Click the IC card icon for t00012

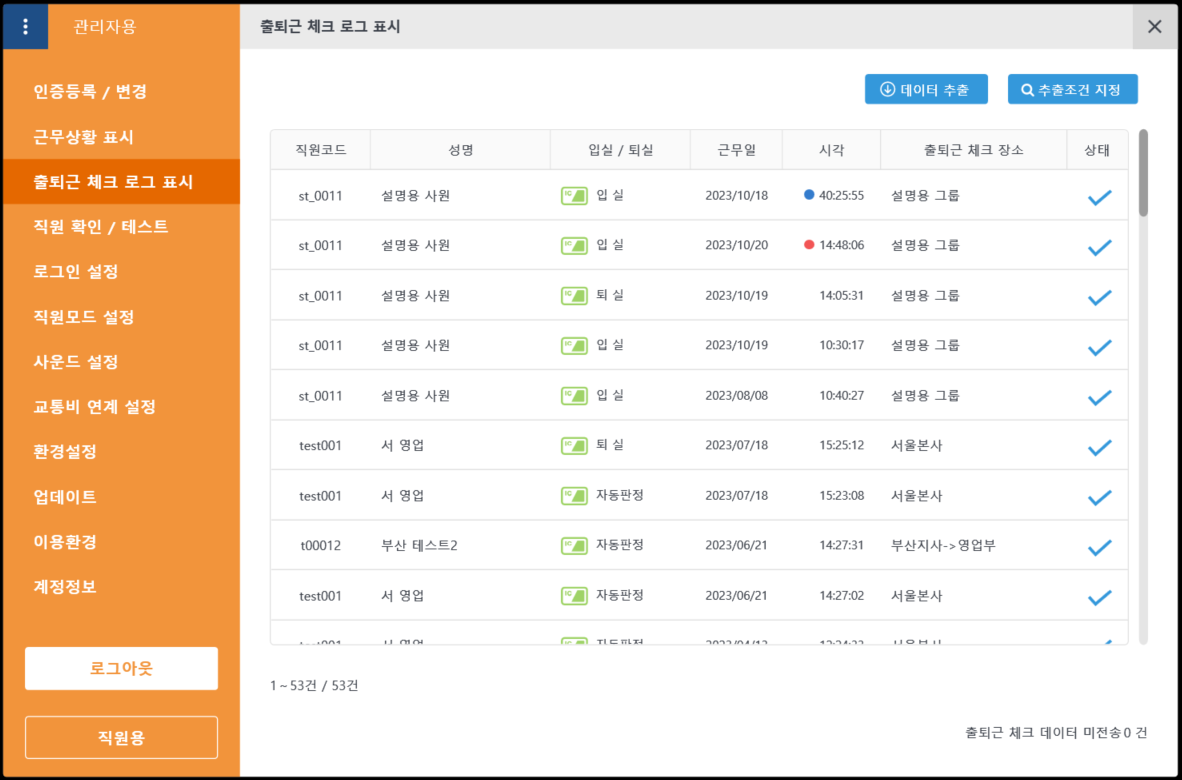574,546
